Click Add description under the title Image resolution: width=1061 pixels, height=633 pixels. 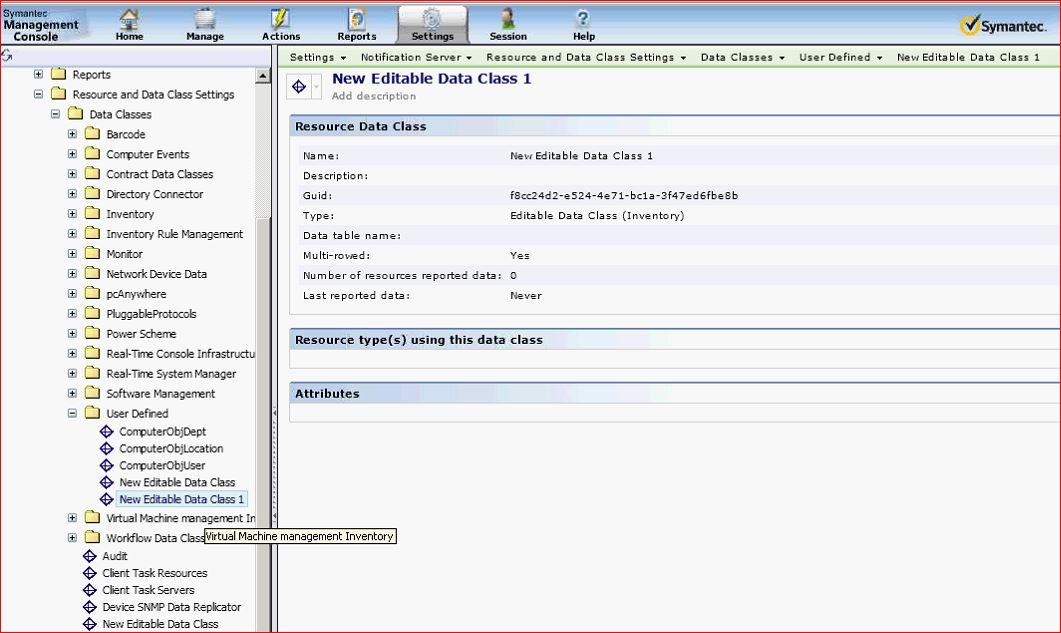coord(373,96)
